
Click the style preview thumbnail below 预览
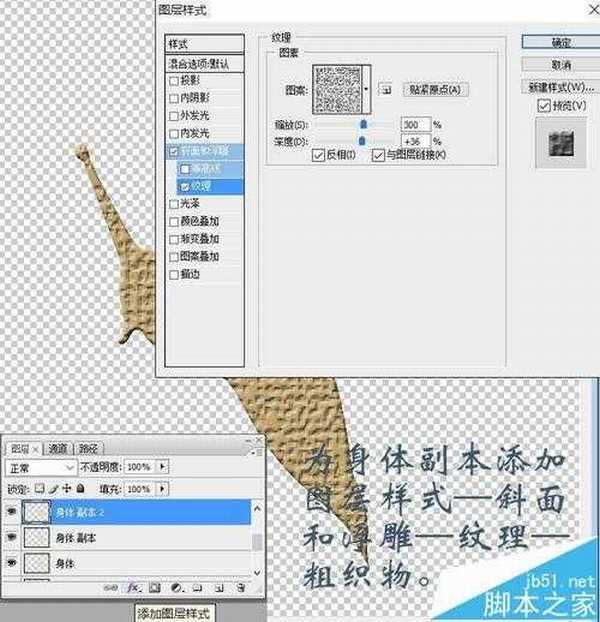click(561, 143)
